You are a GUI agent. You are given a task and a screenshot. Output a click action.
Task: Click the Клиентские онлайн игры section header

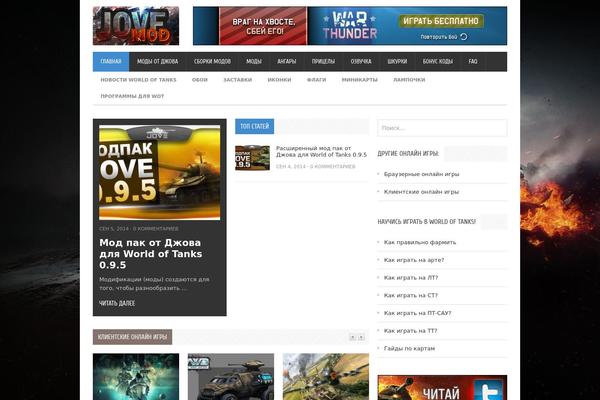132,337
